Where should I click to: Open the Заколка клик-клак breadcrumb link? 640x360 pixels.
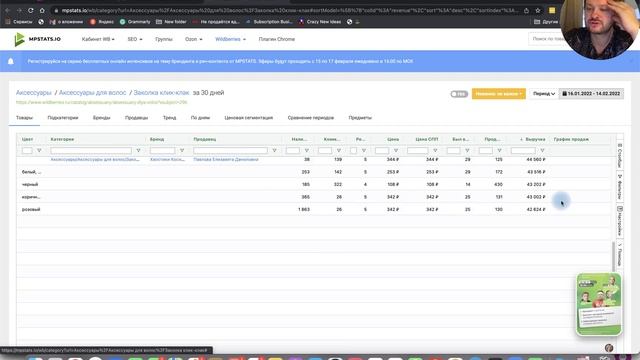[161, 93]
